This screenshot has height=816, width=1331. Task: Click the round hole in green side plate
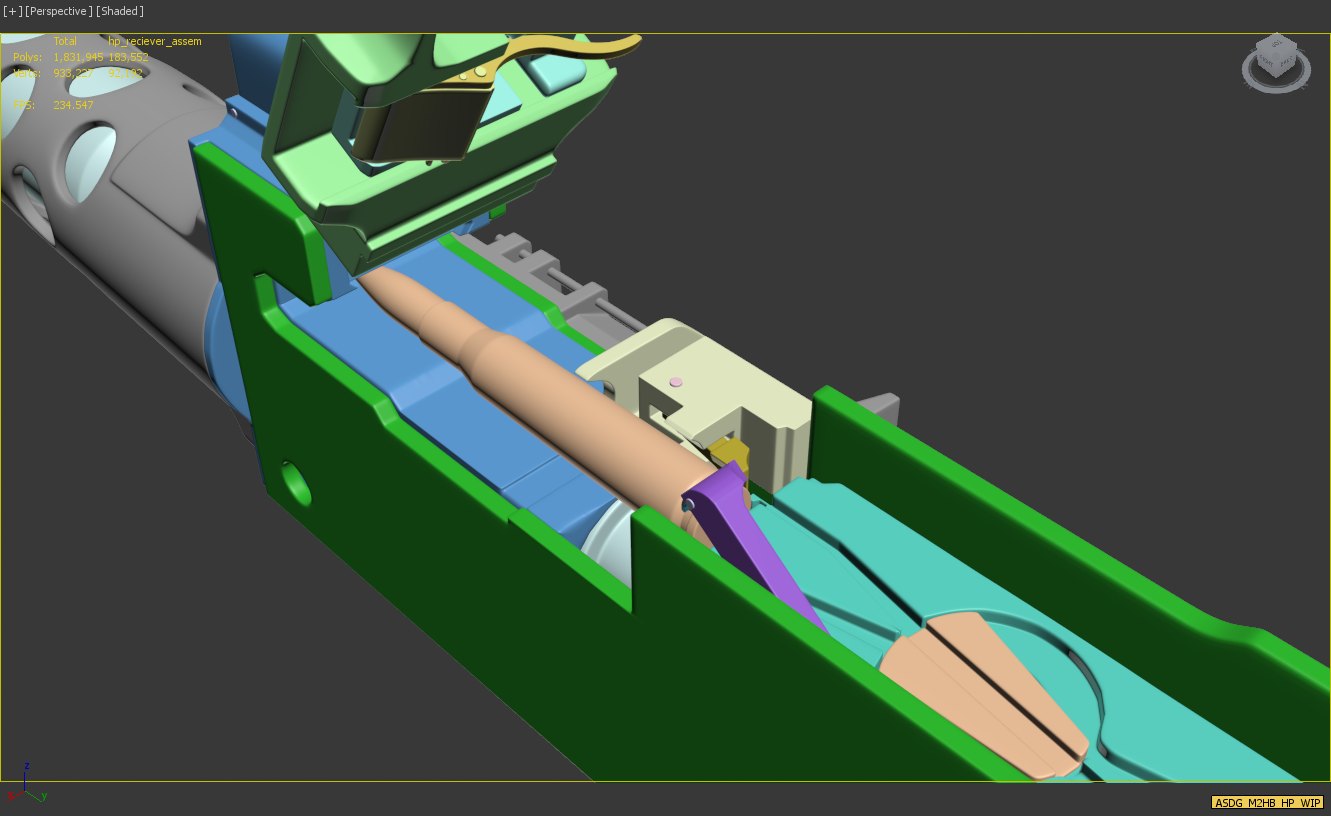click(297, 485)
